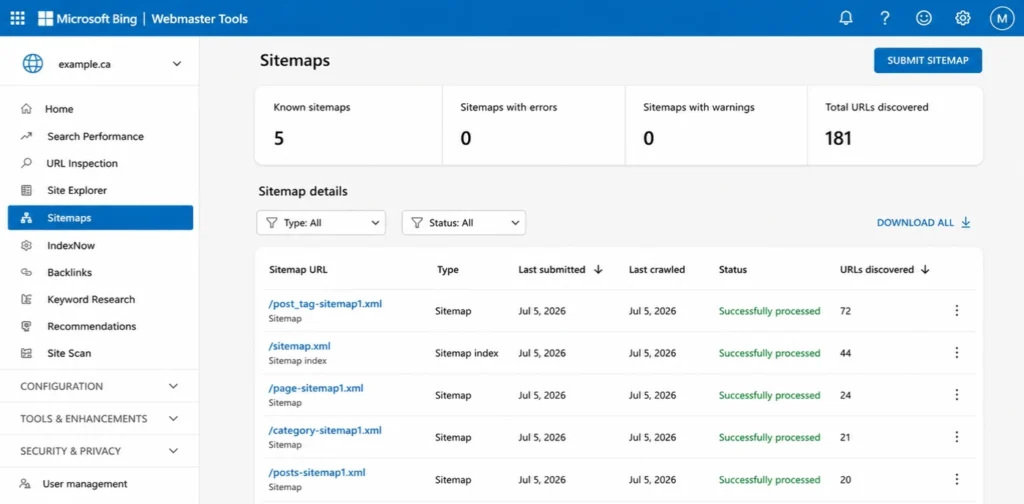Open /page-sitemap1.xml link

[315, 388]
